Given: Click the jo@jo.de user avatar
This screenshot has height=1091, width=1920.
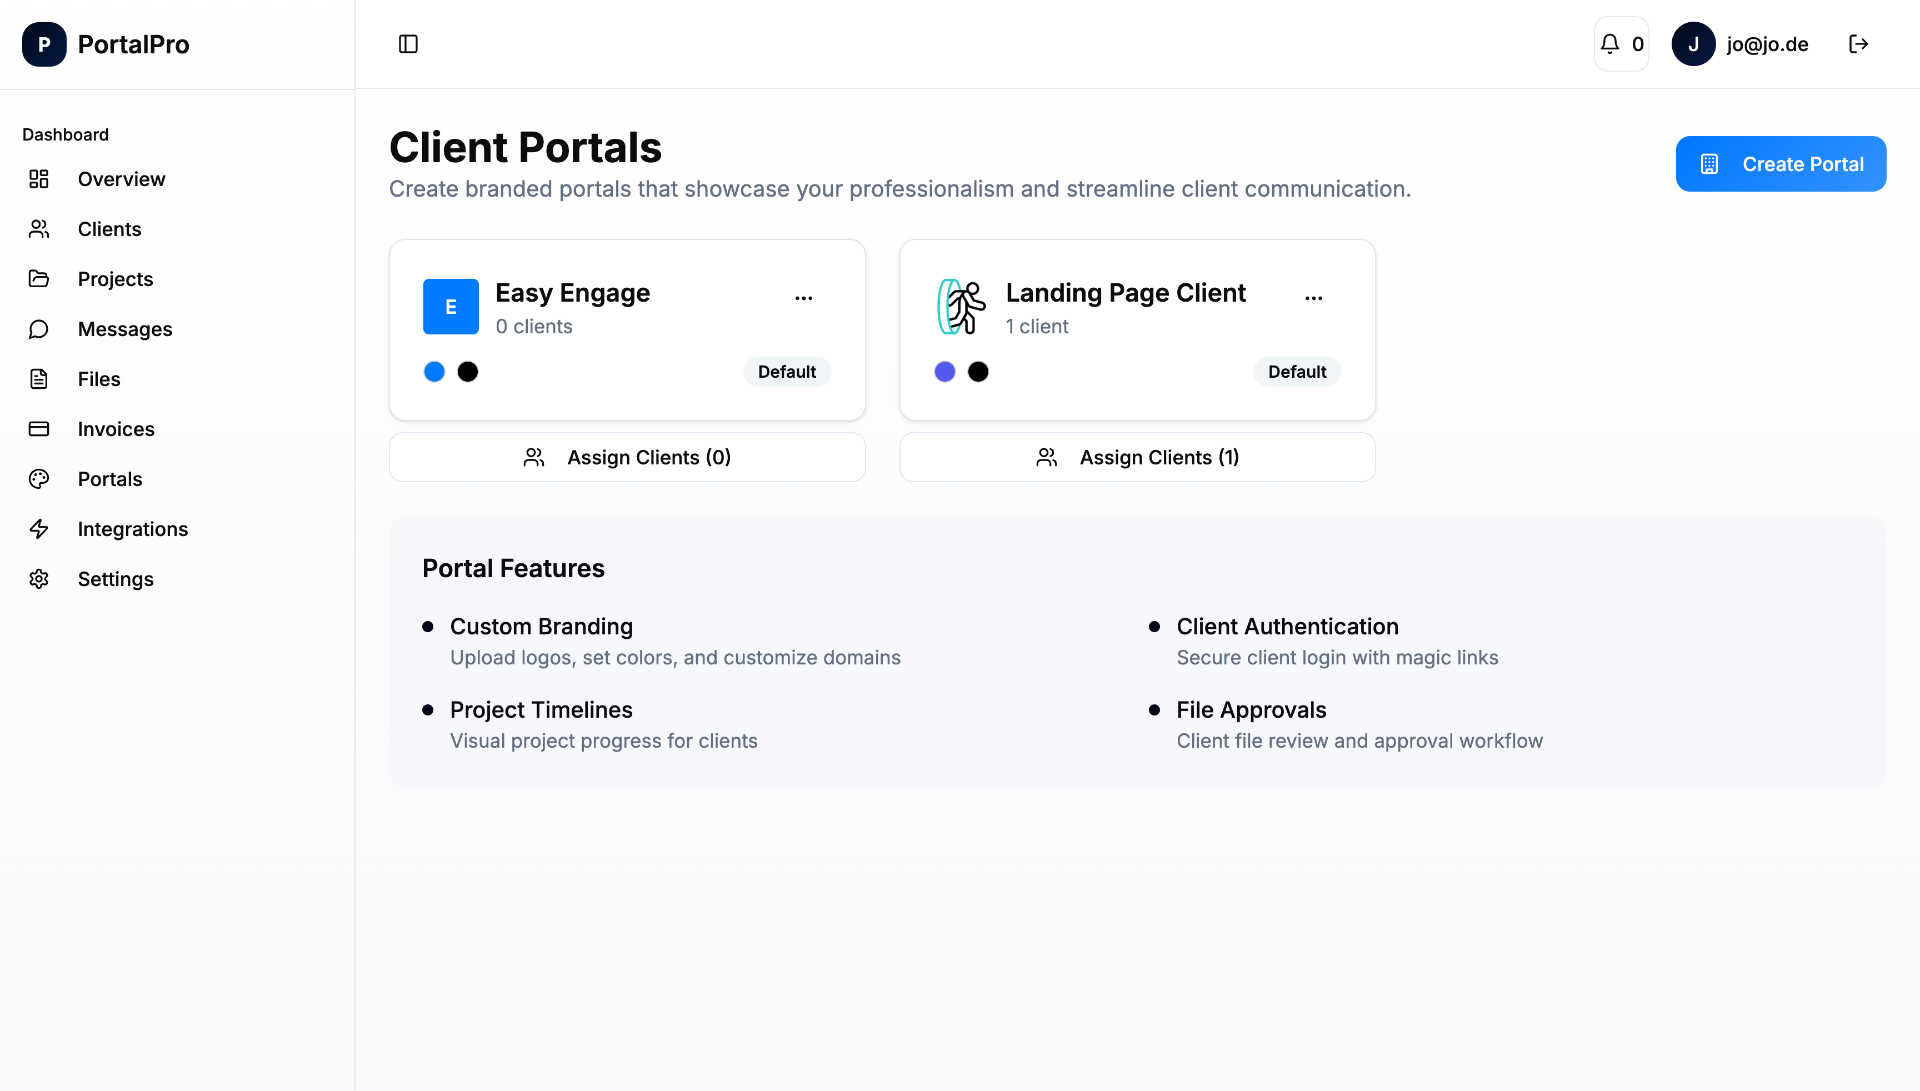Looking at the screenshot, I should (x=1693, y=44).
